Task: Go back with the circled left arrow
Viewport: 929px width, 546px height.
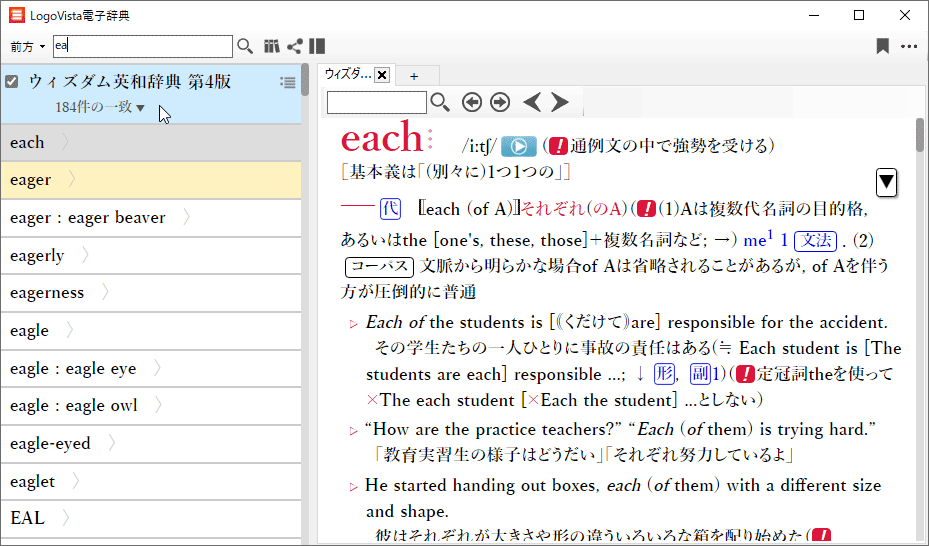Action: tap(472, 102)
